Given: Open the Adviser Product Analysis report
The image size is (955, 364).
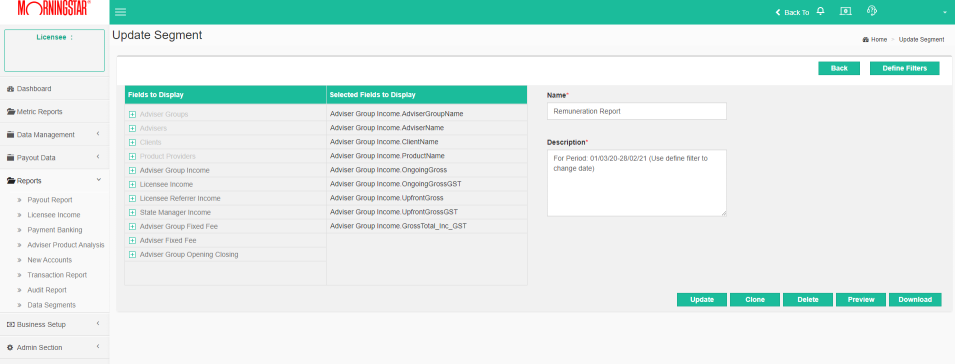Looking at the screenshot, I should pyautogui.click(x=66, y=245).
